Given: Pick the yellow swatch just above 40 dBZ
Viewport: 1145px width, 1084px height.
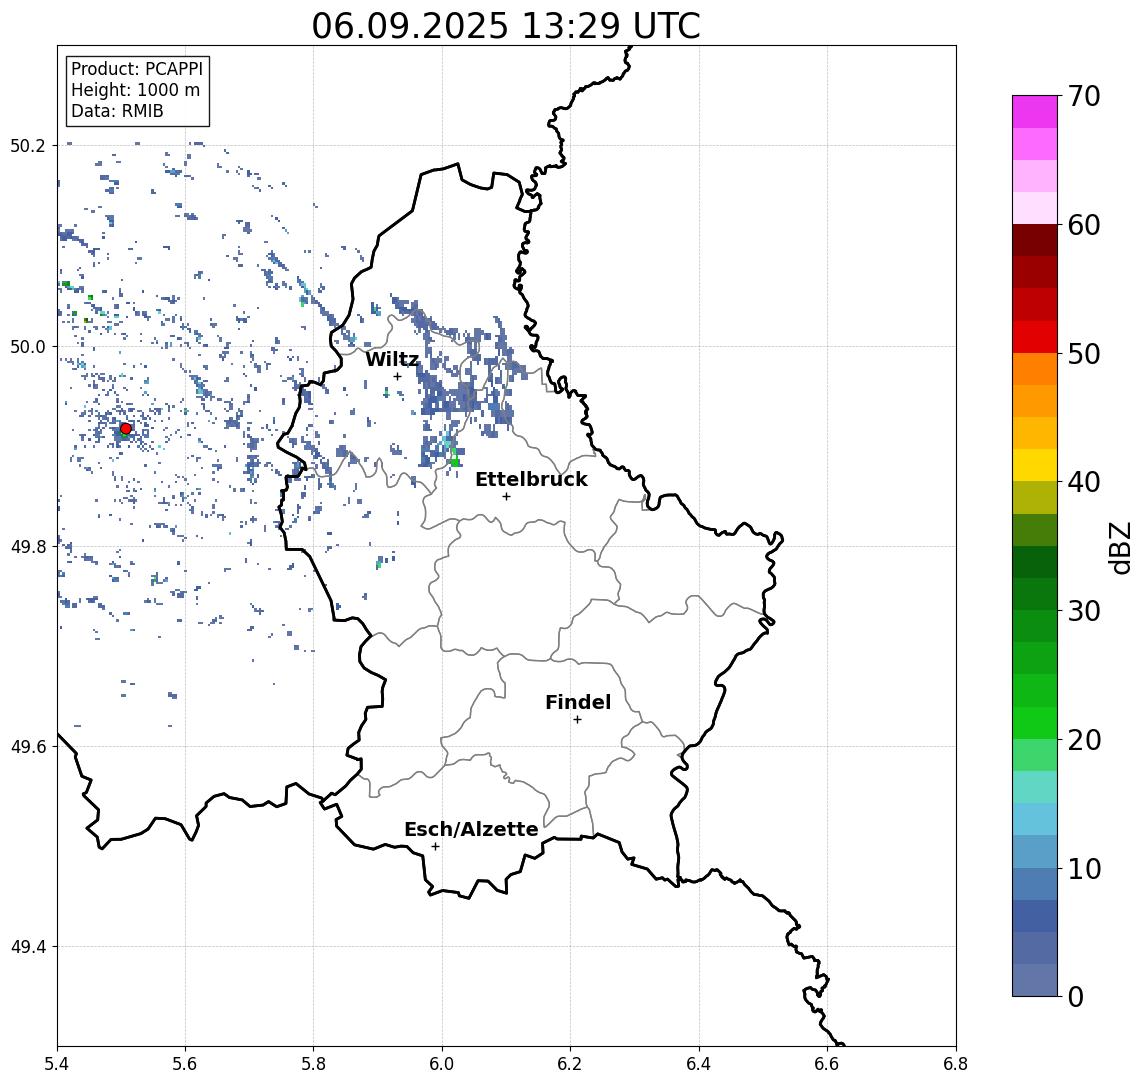Looking at the screenshot, I should (x=1035, y=465).
